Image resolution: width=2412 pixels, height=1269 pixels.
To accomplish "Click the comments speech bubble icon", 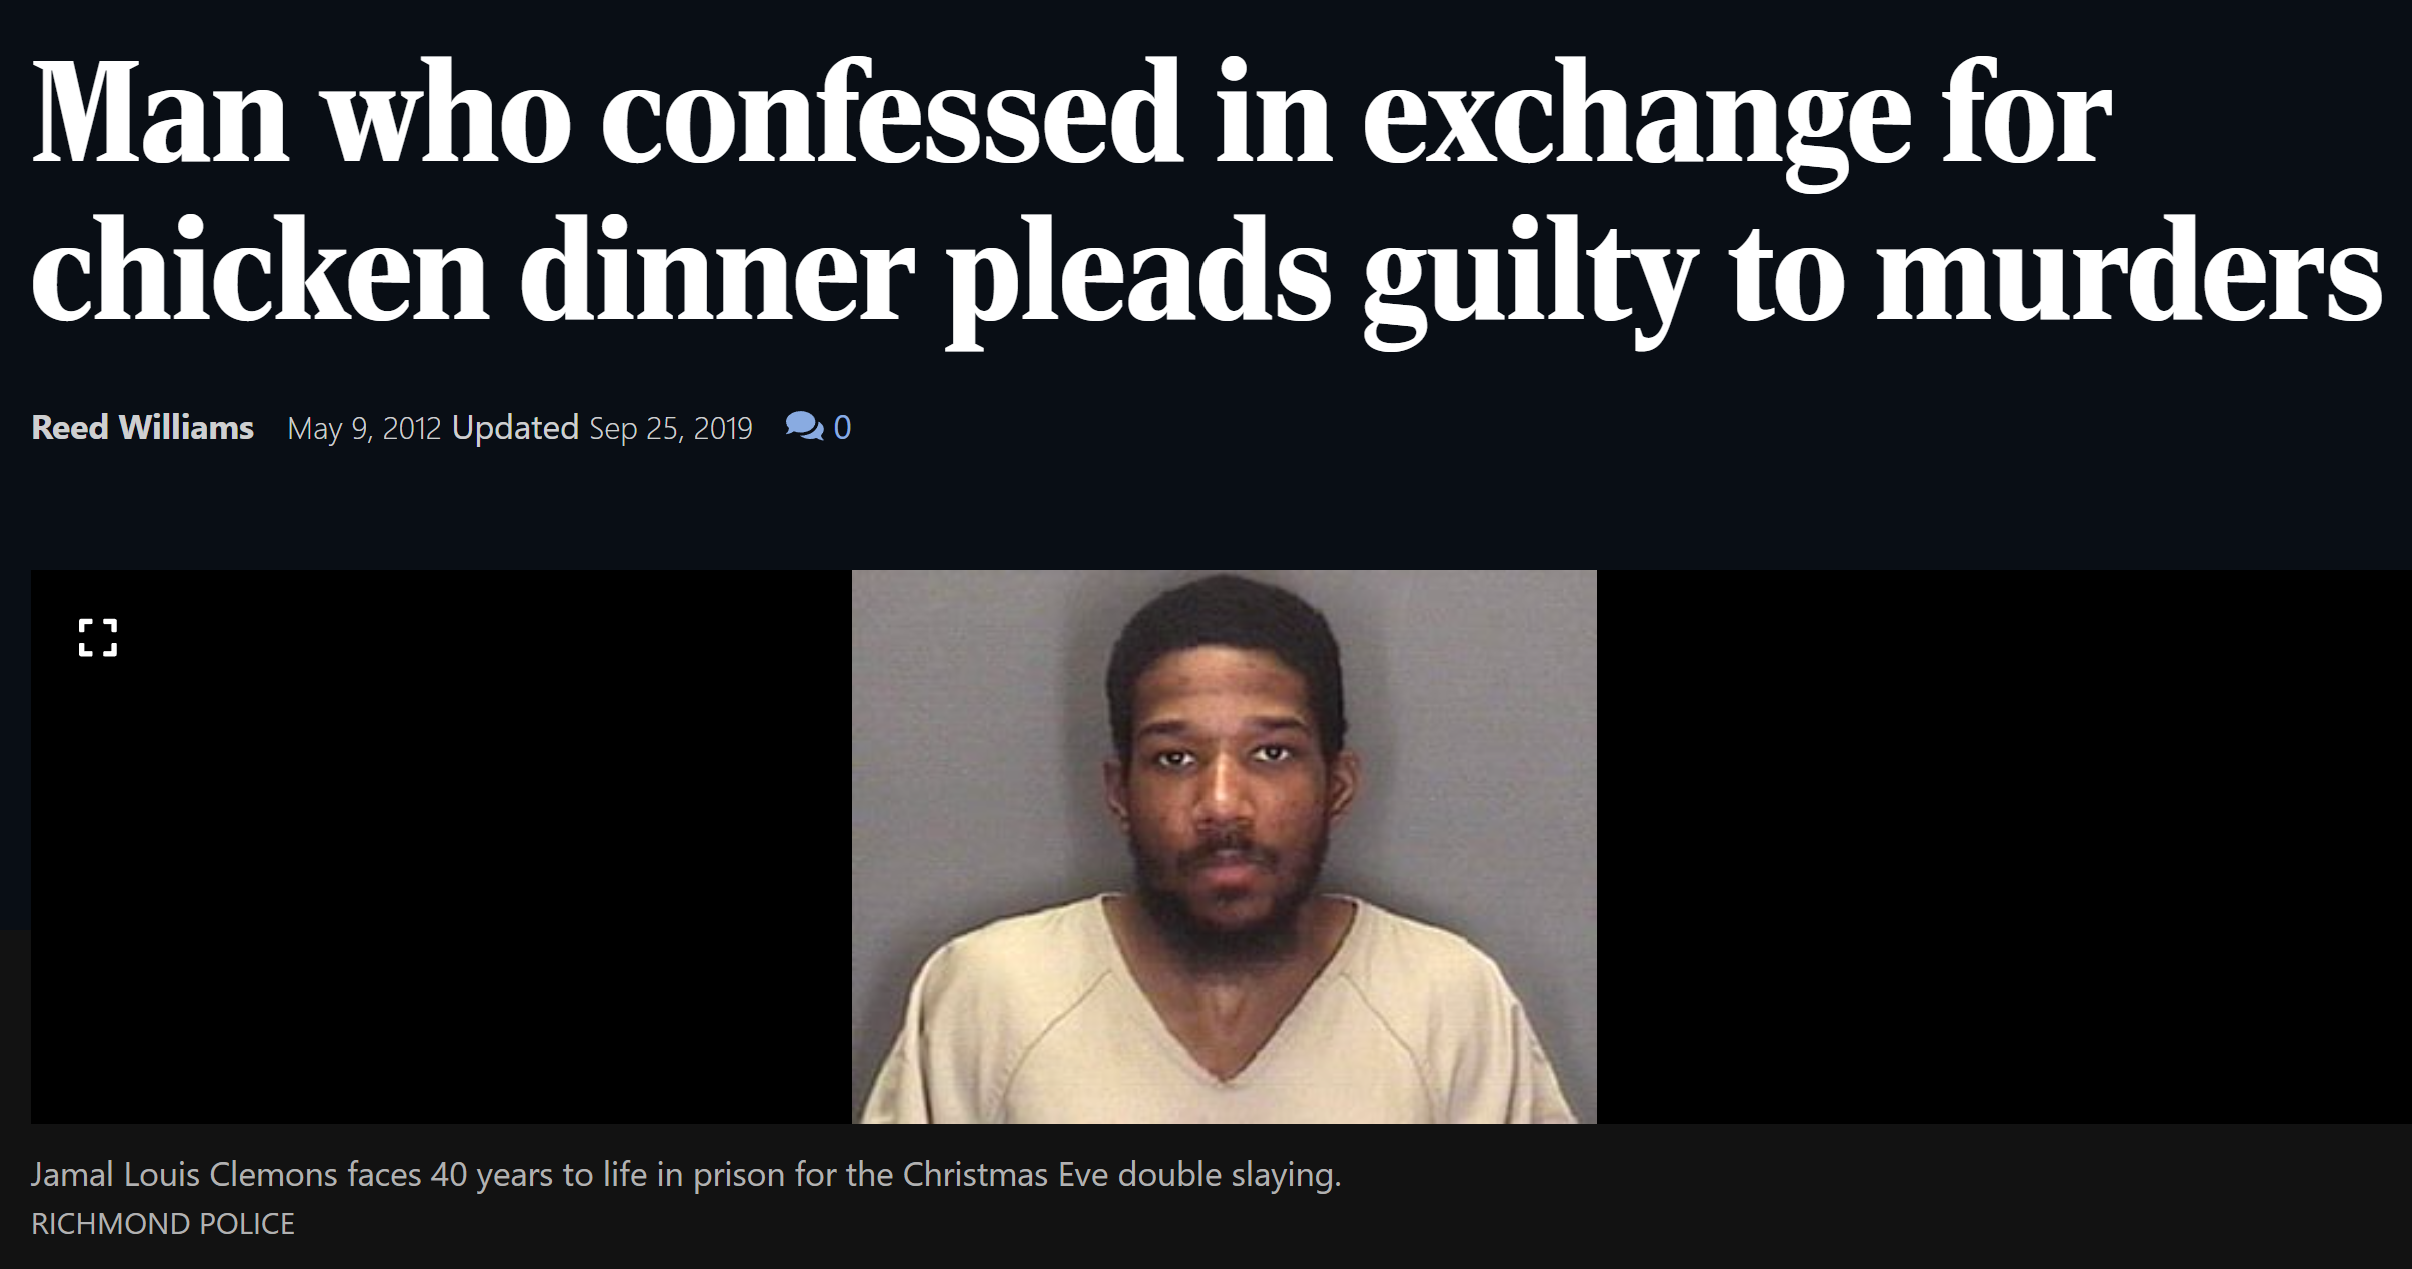I will (x=804, y=428).
